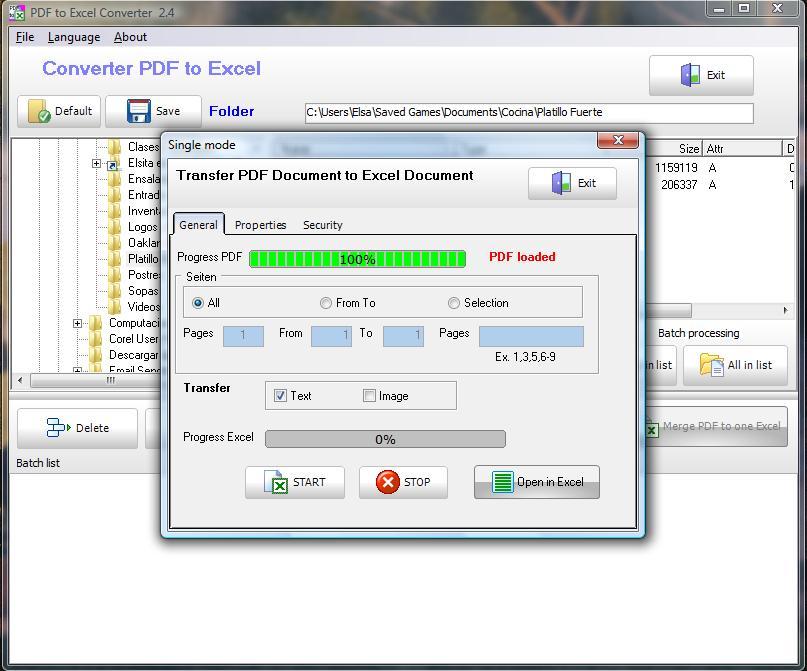
Task: Click the Corel User folder icon
Action: [96, 339]
